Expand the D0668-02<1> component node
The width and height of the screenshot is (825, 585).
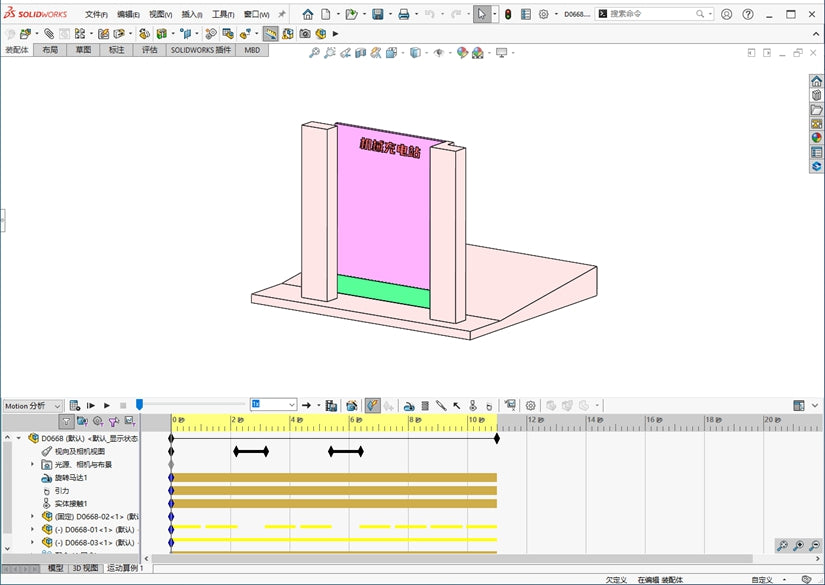32,517
